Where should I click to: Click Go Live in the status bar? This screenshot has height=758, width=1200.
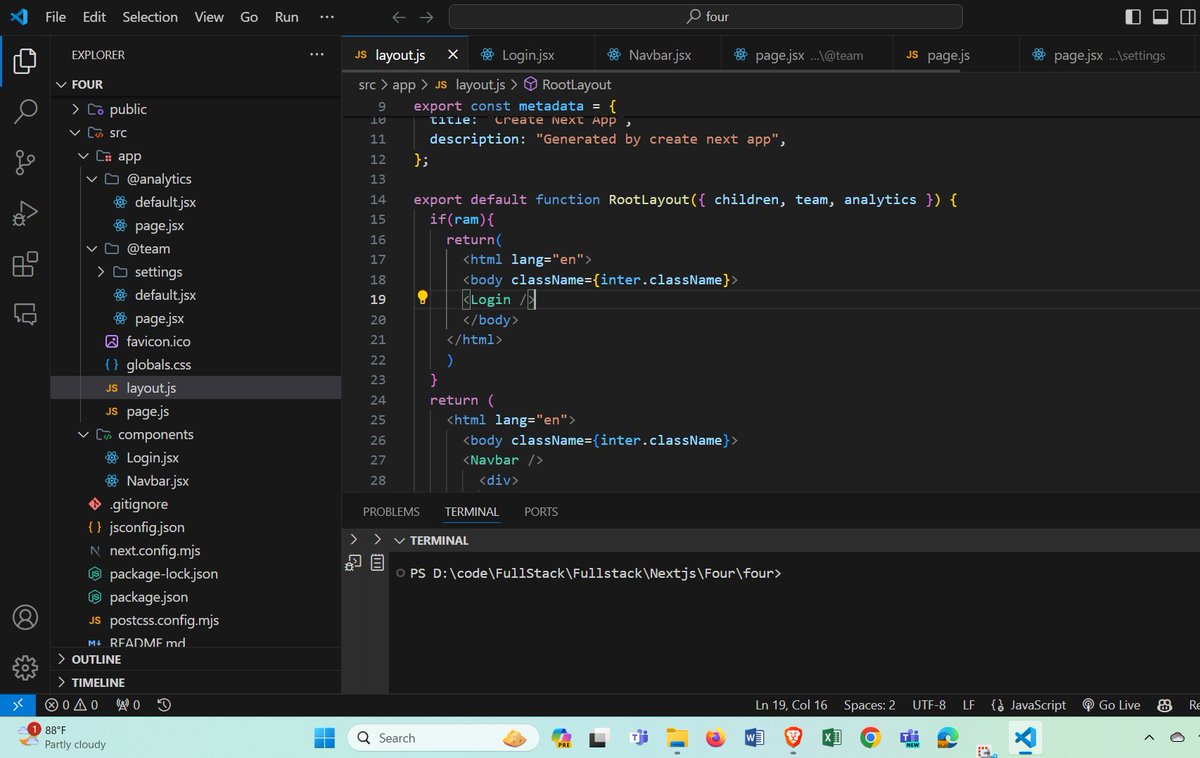coord(1111,705)
